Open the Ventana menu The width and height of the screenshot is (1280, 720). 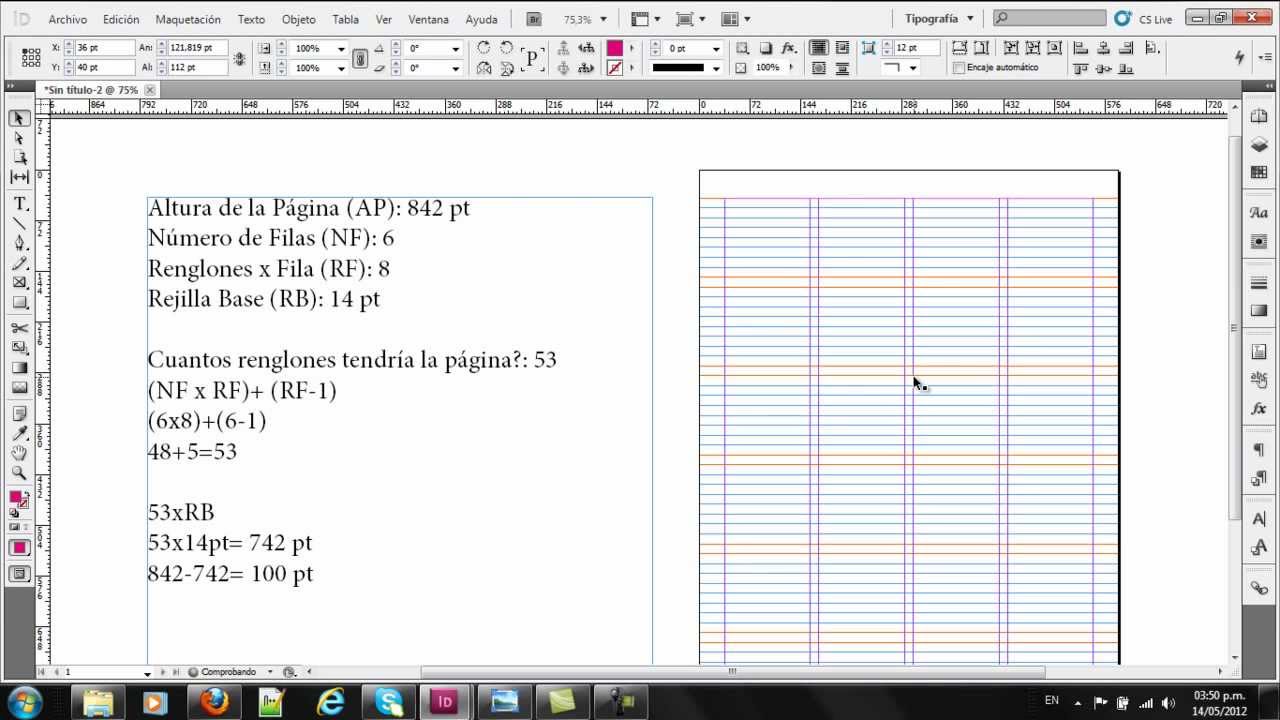429,19
